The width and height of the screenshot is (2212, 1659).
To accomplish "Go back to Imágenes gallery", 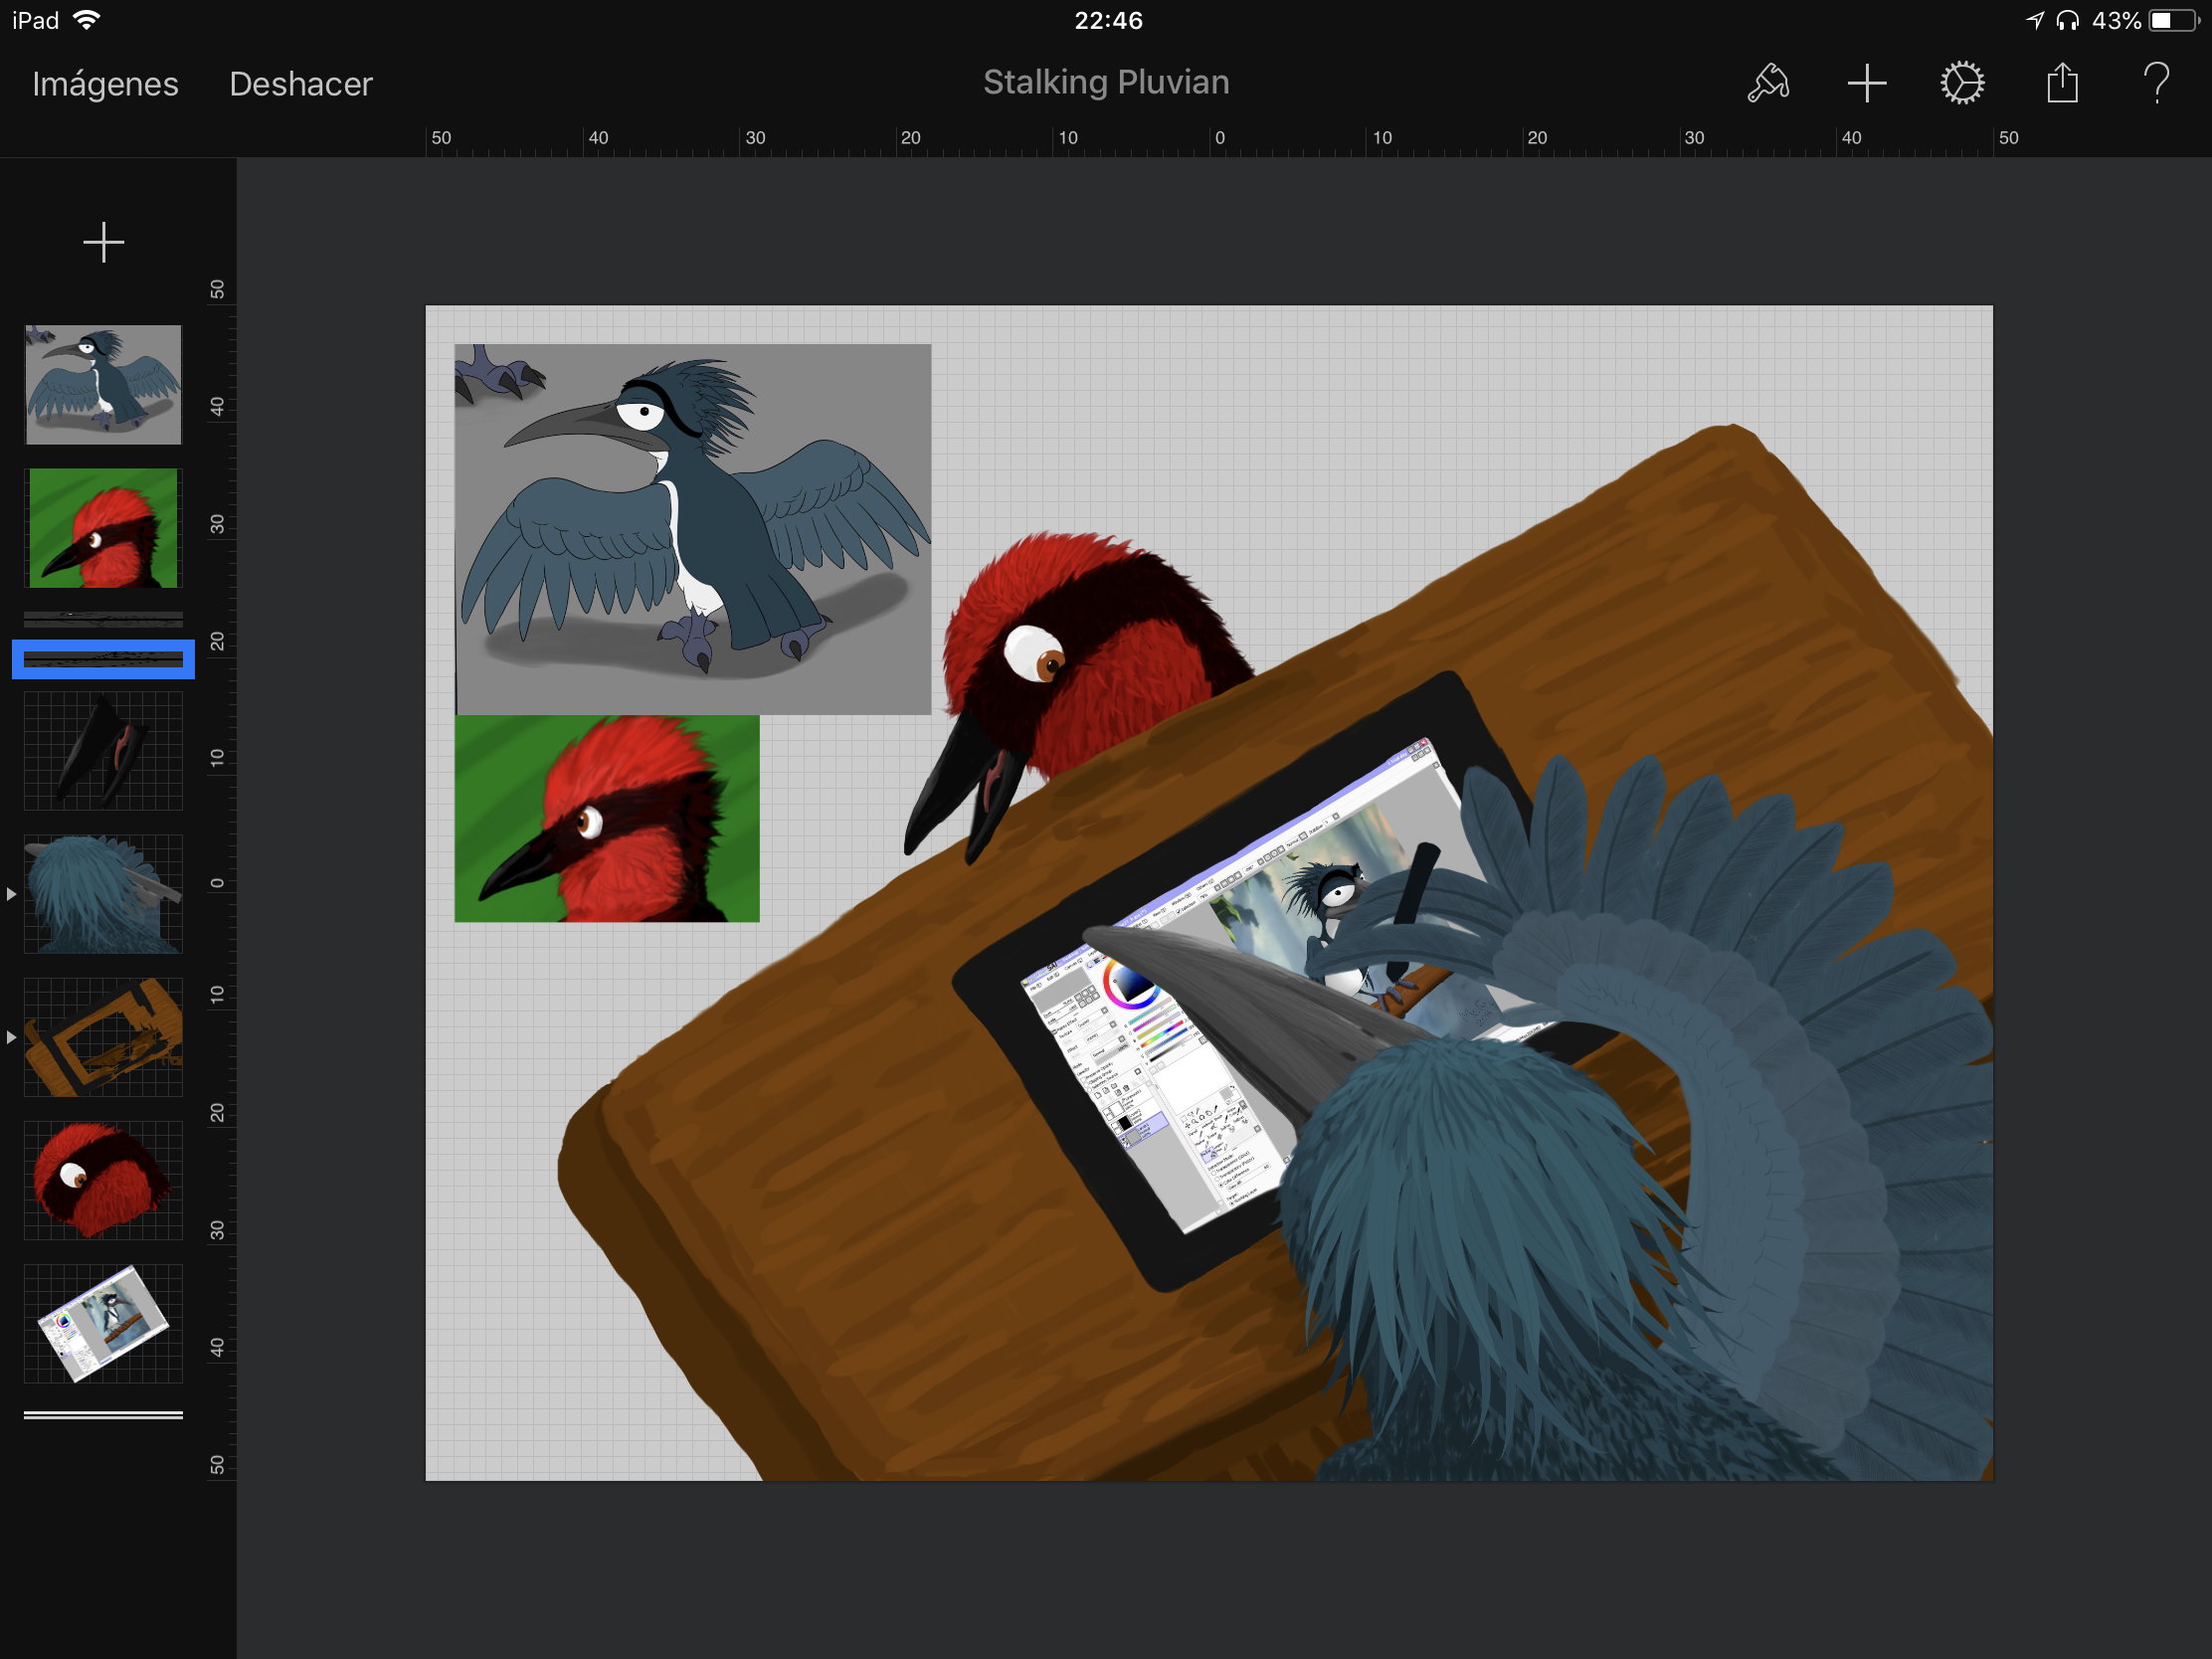I will pos(105,84).
